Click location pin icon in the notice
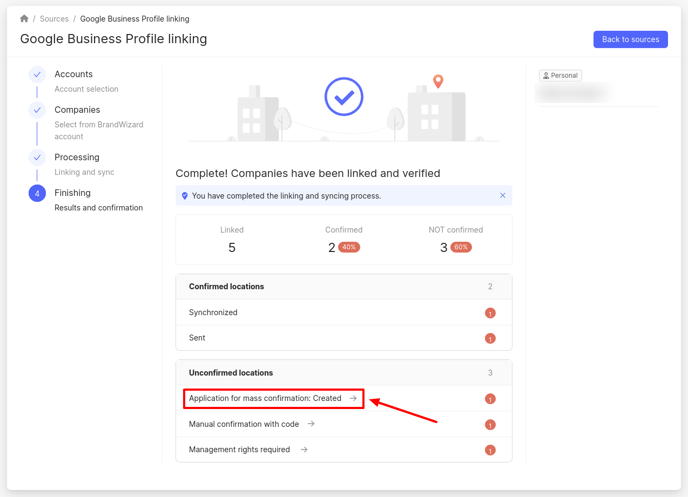 tap(185, 196)
